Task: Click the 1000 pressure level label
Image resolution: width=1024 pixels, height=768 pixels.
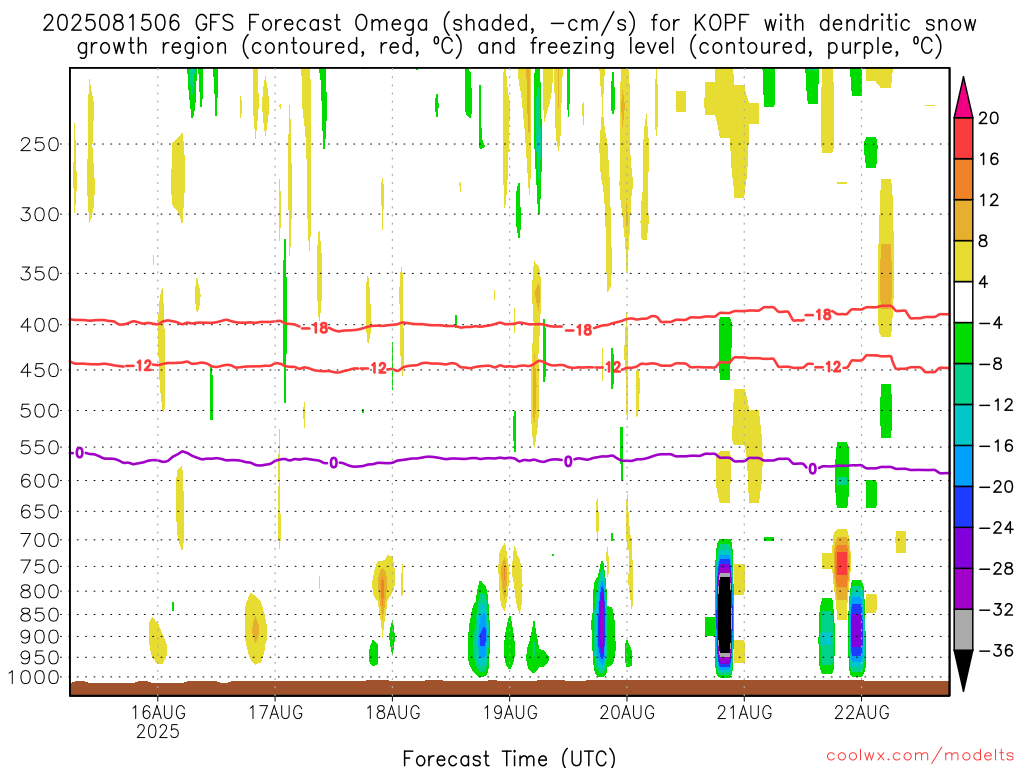Action: pos(34,677)
